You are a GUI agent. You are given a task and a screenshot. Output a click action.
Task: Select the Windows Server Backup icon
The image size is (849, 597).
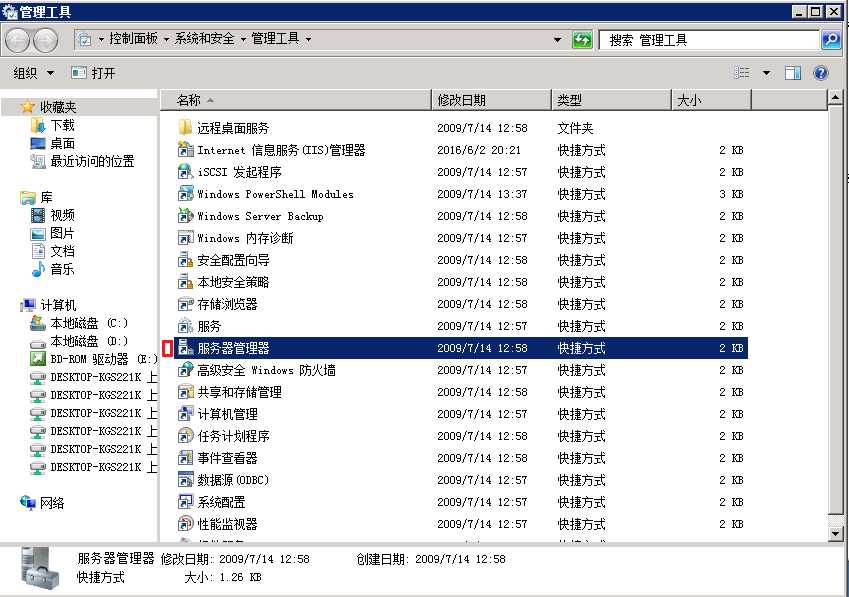[185, 216]
